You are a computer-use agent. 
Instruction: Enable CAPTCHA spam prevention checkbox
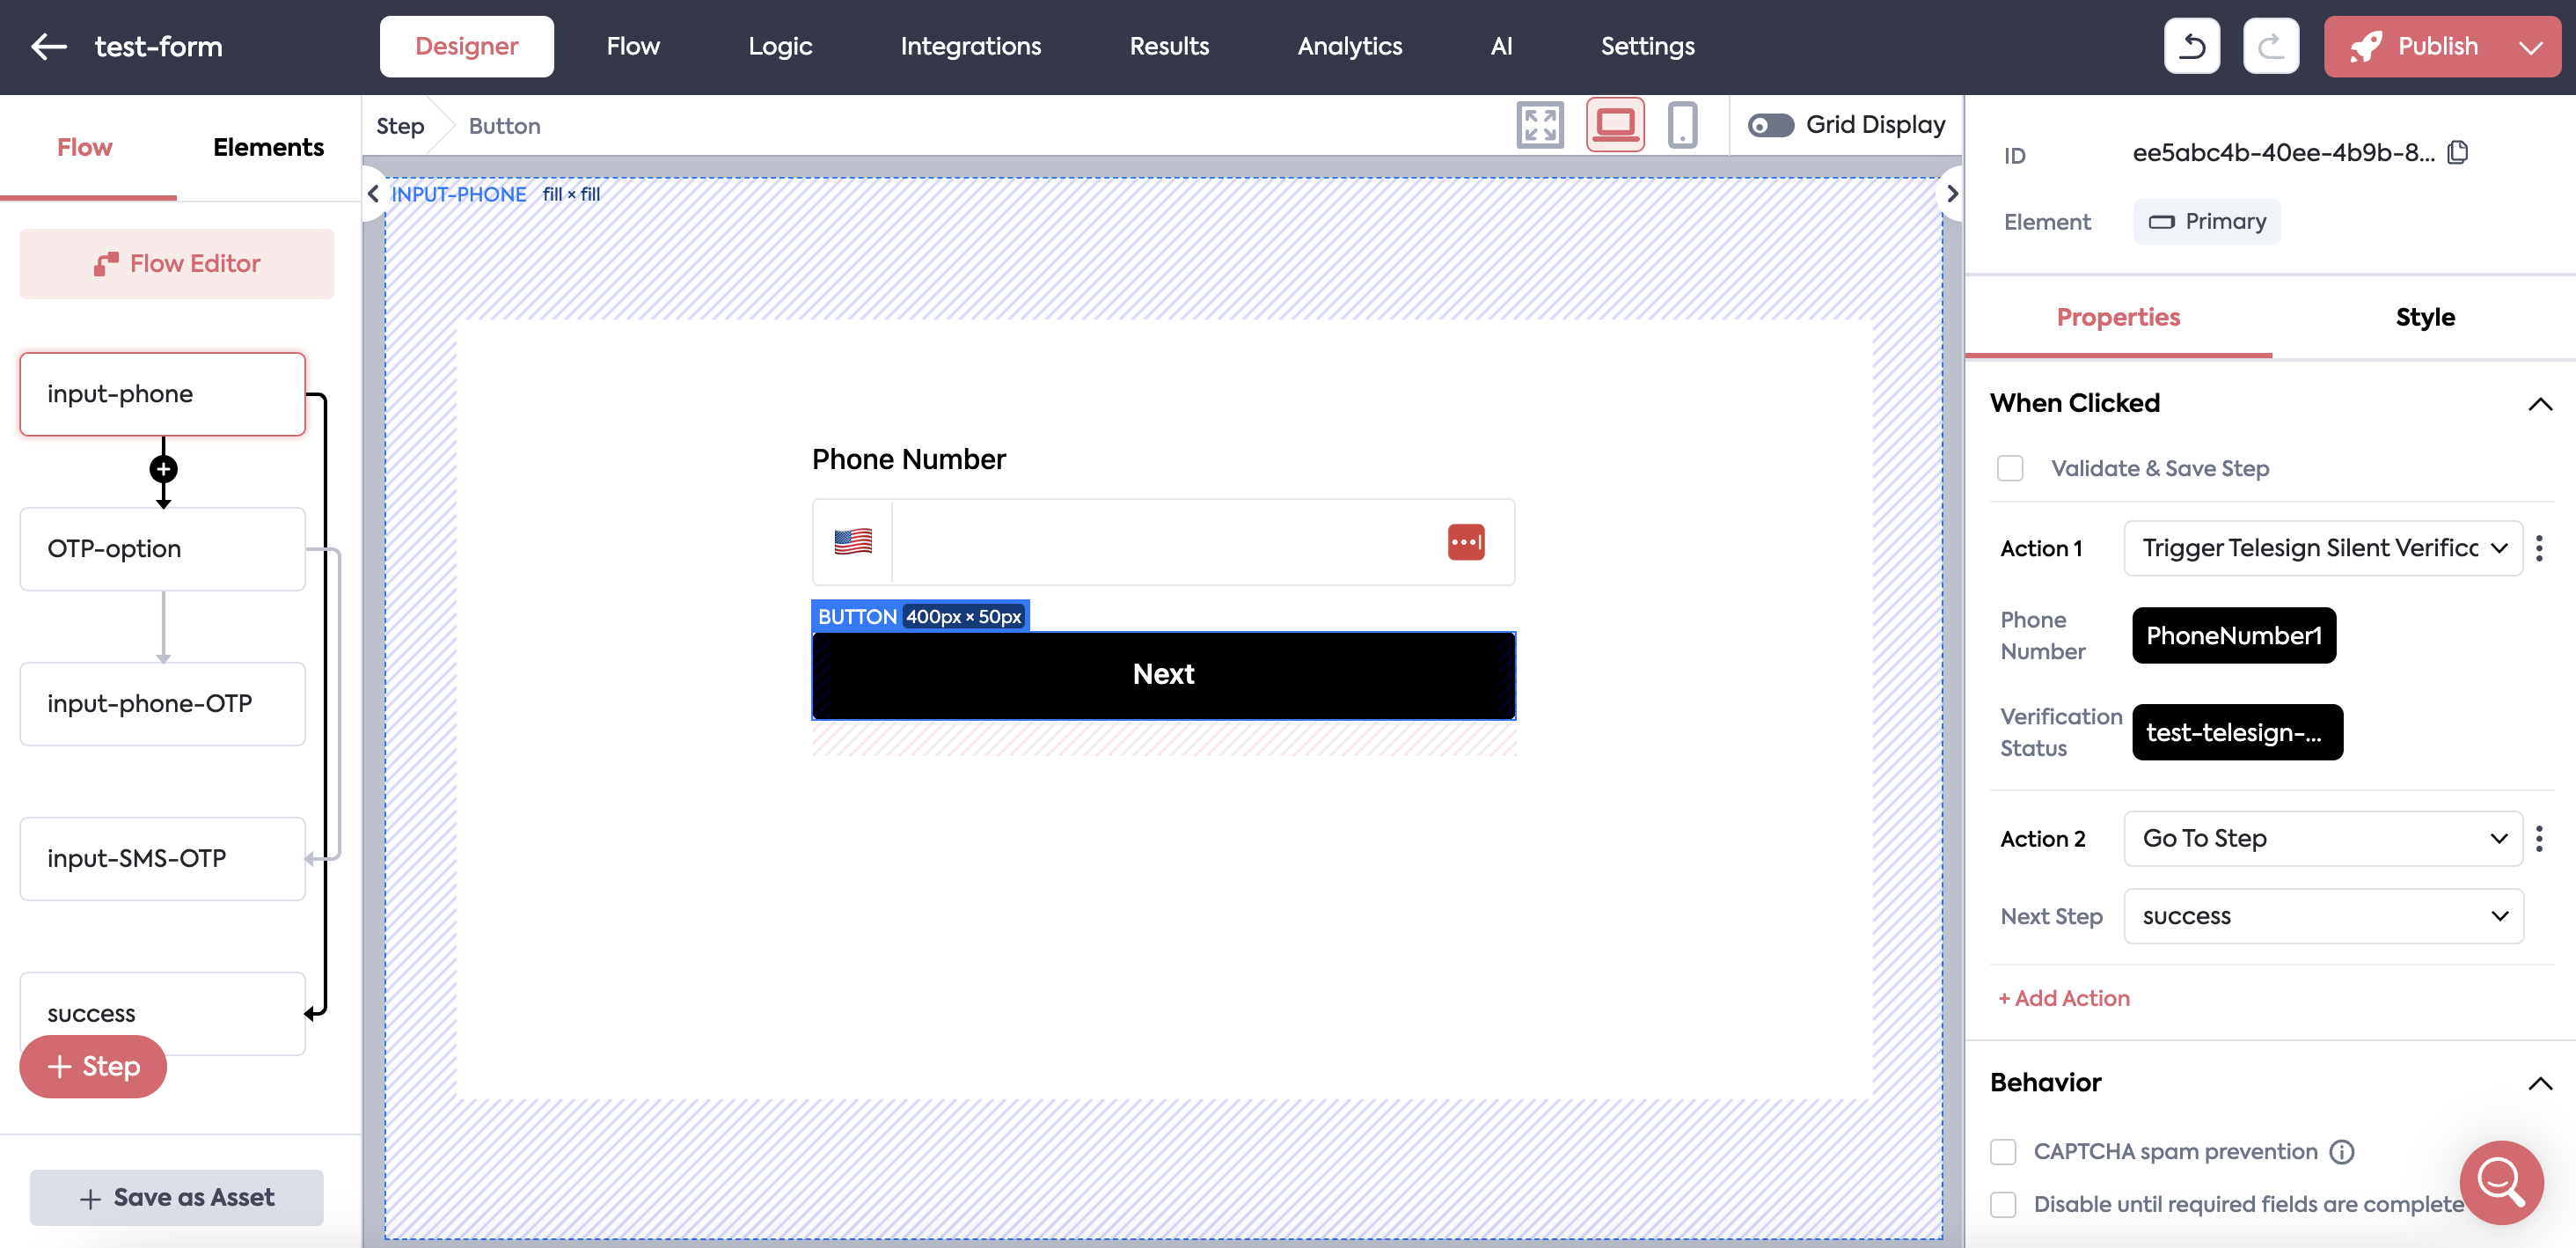pos(2003,1151)
